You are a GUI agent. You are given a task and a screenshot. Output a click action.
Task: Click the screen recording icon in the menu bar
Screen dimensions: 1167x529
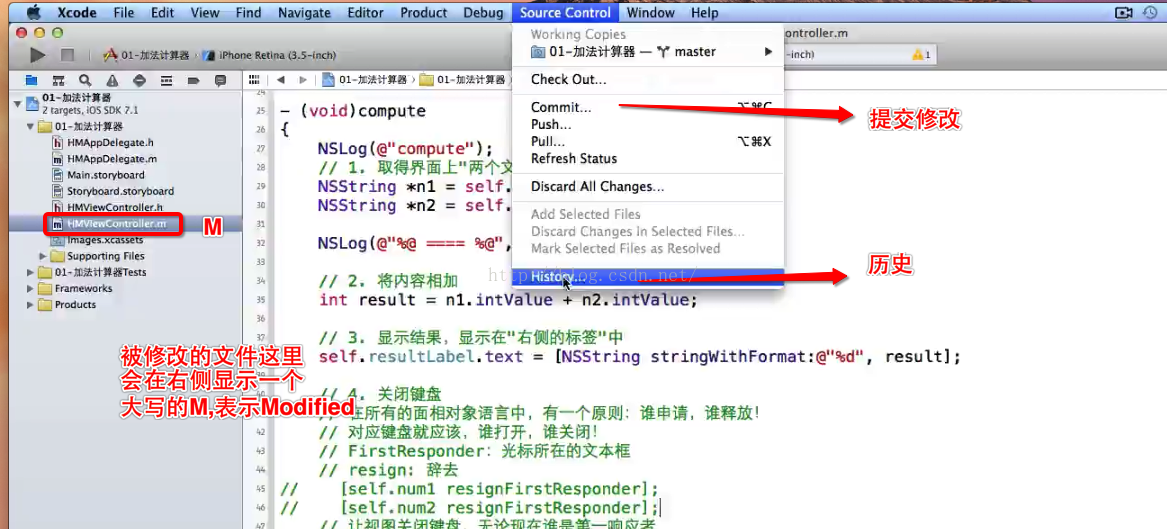(1122, 13)
